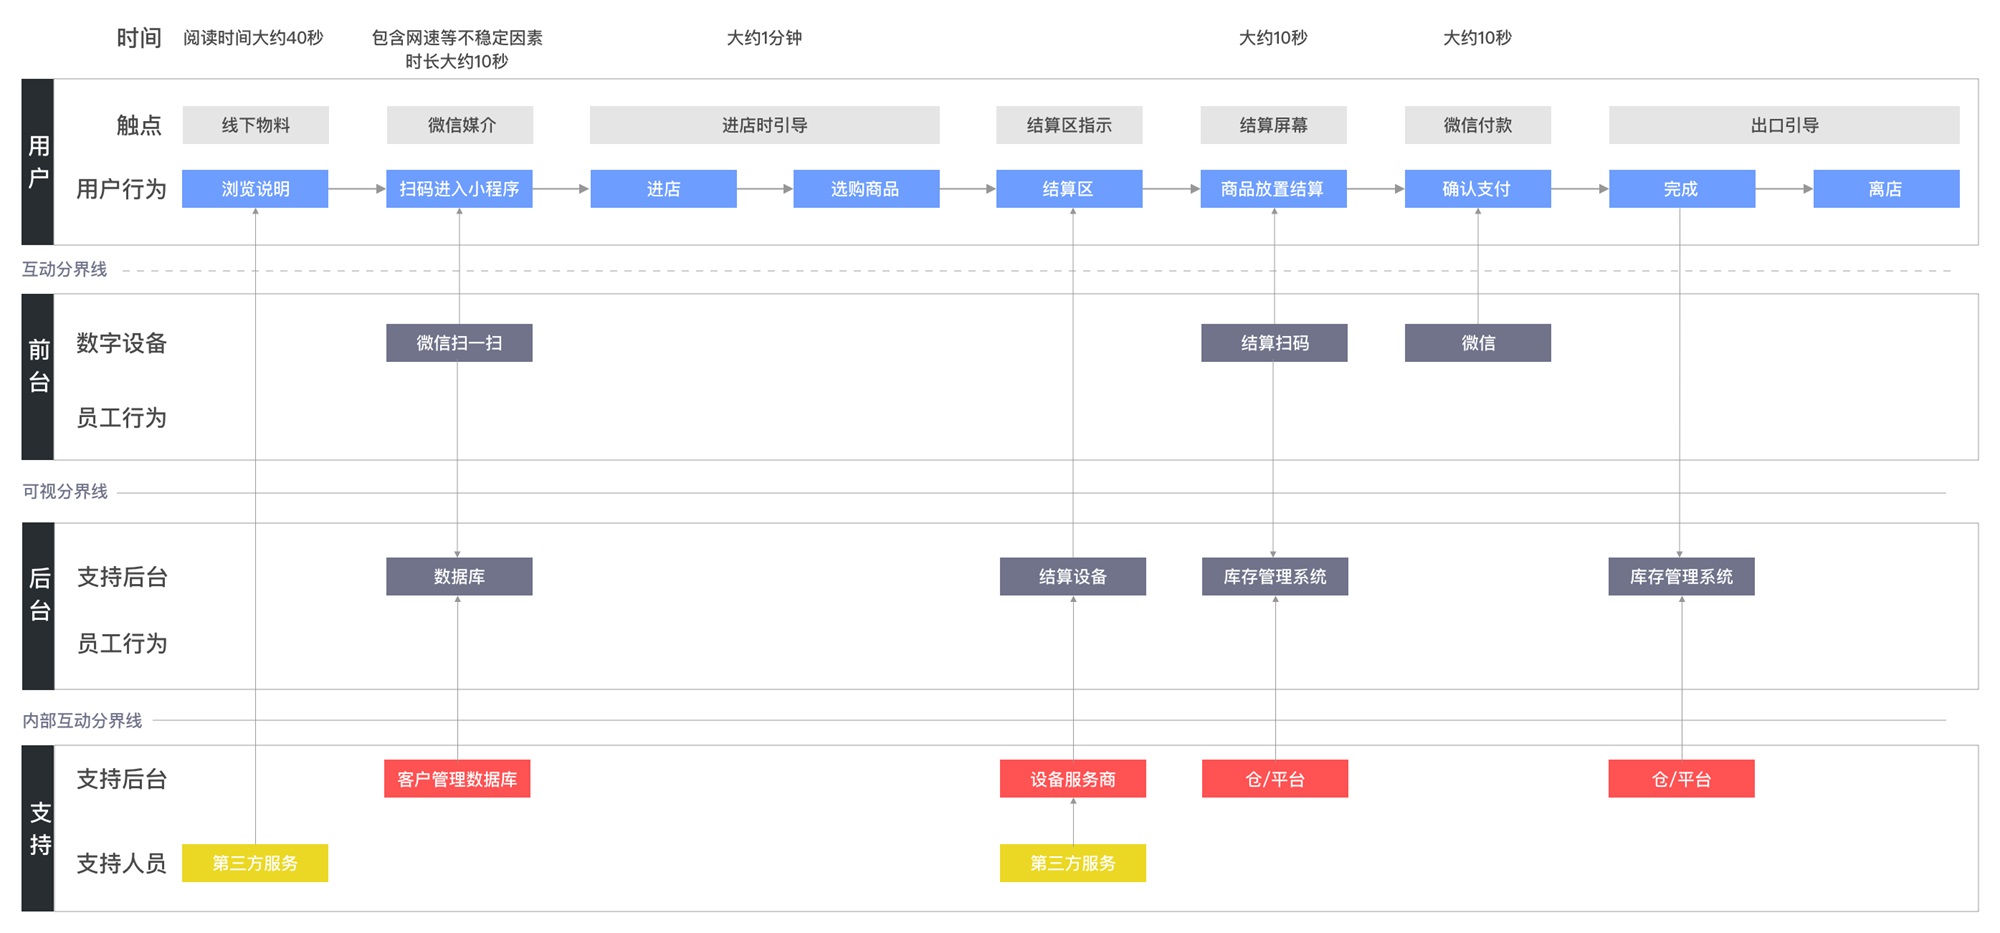2000x933 pixels.
Task: Click the 后台 lane header
Action: pos(38,606)
